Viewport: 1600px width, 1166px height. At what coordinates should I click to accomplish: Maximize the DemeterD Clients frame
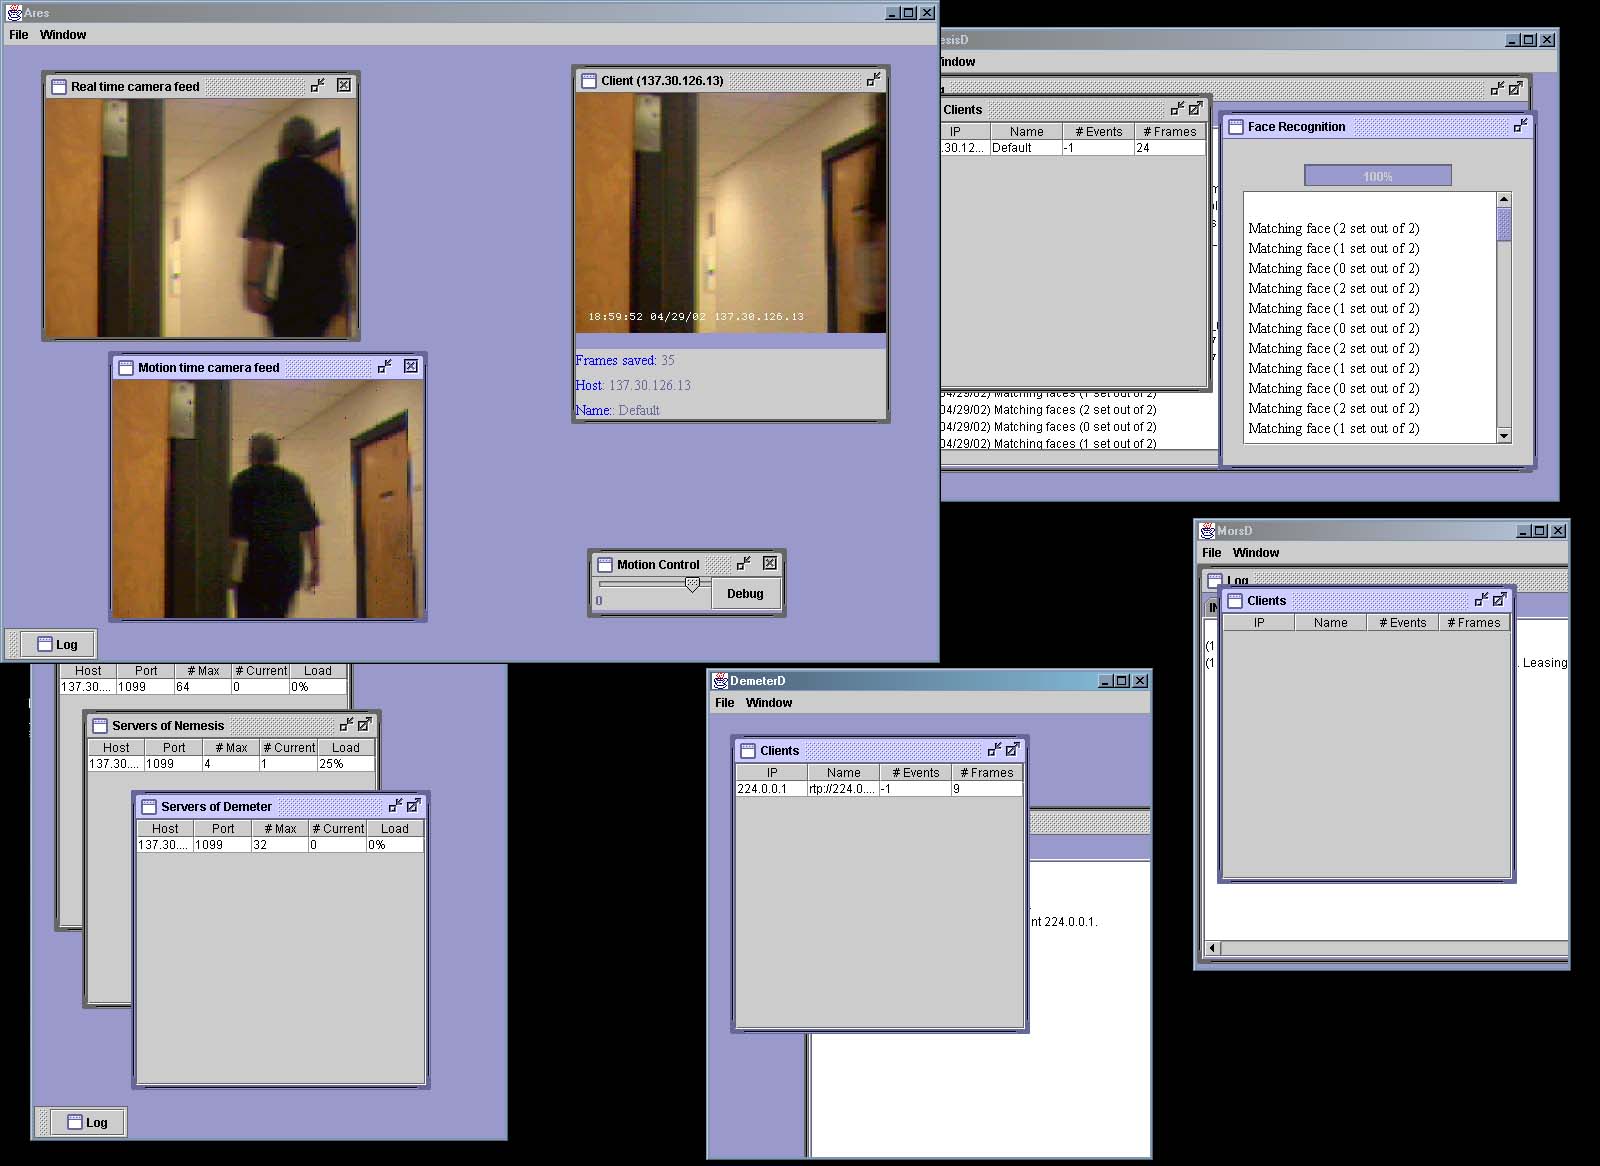click(1013, 750)
